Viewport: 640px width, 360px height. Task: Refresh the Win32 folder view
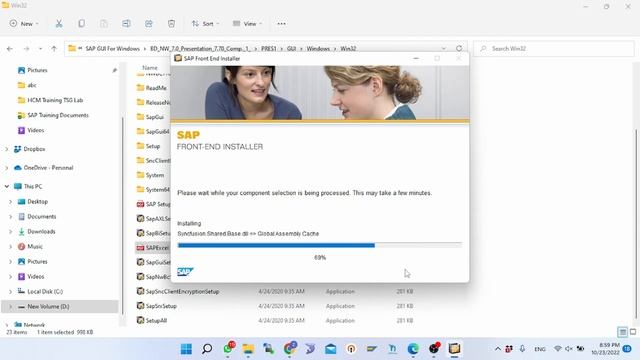click(459, 48)
